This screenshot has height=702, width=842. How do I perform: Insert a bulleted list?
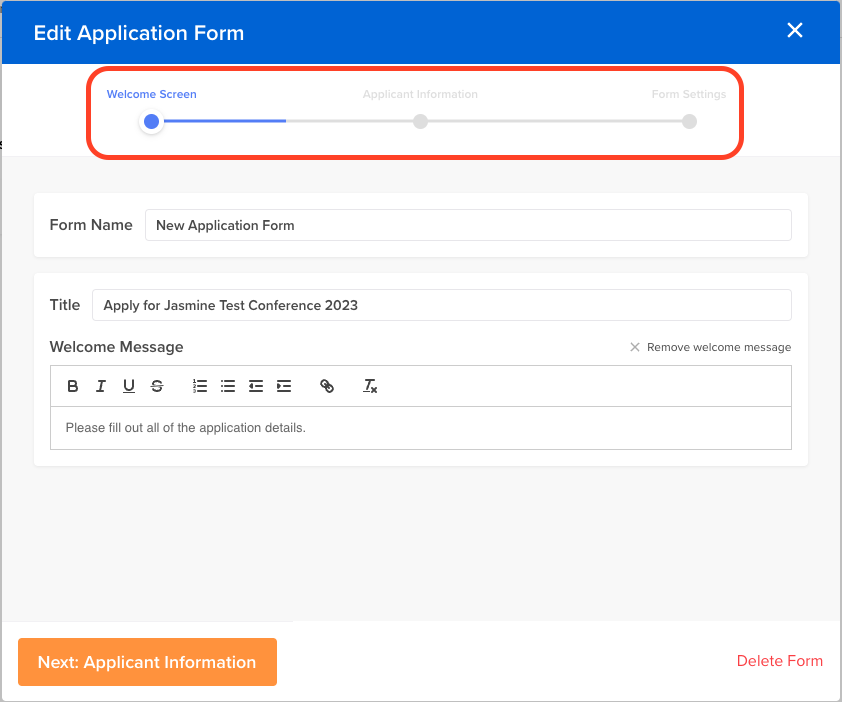pyautogui.click(x=227, y=386)
